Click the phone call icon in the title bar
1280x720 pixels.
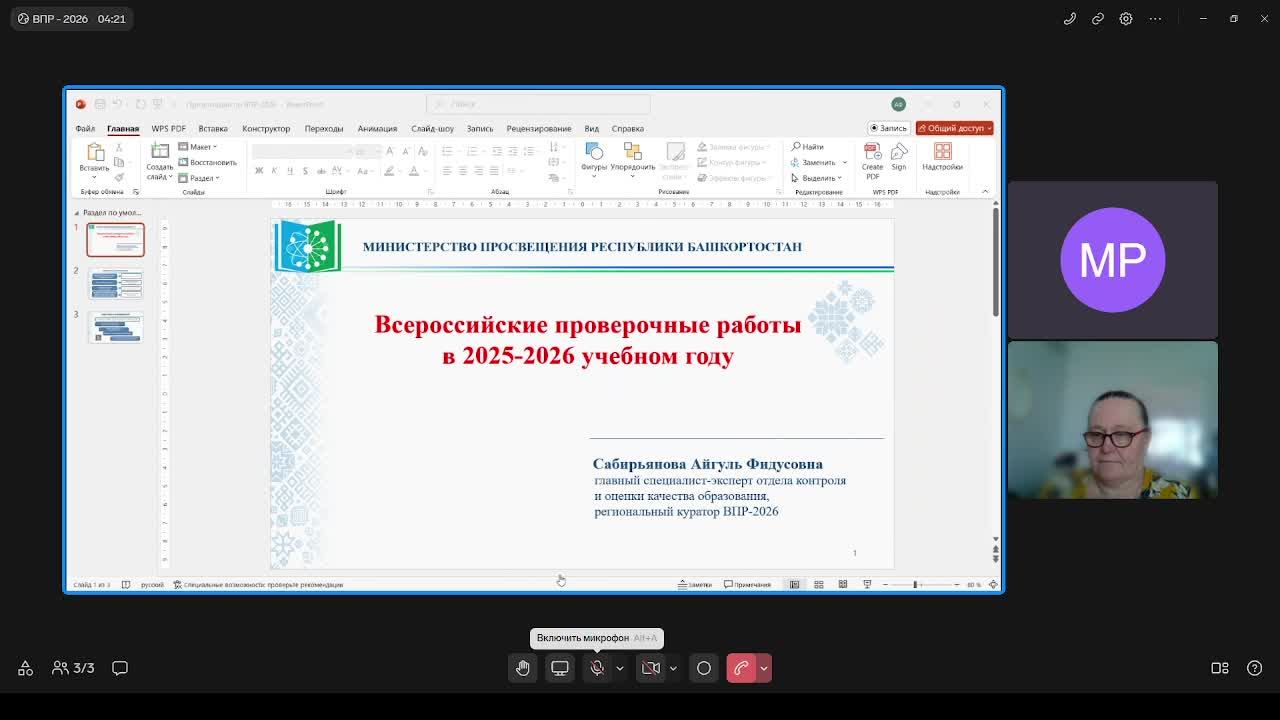point(1070,18)
